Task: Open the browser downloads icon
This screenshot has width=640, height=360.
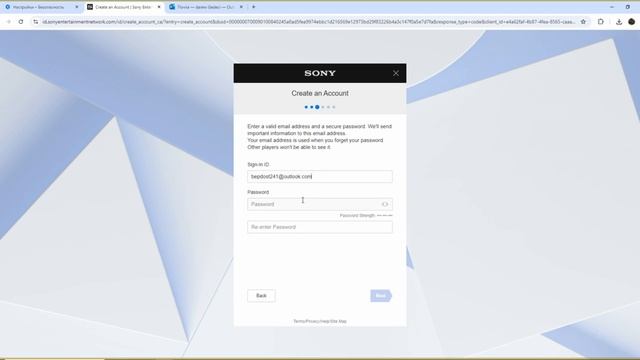Action: pos(619,22)
